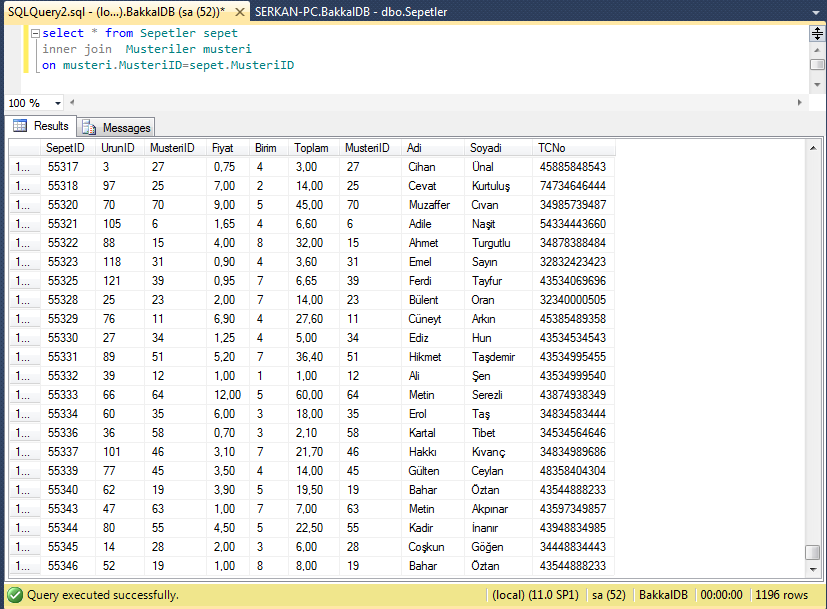This screenshot has width=827, height=609.
Task: Open the 100 % zoom dropdown
Action: click(58, 103)
